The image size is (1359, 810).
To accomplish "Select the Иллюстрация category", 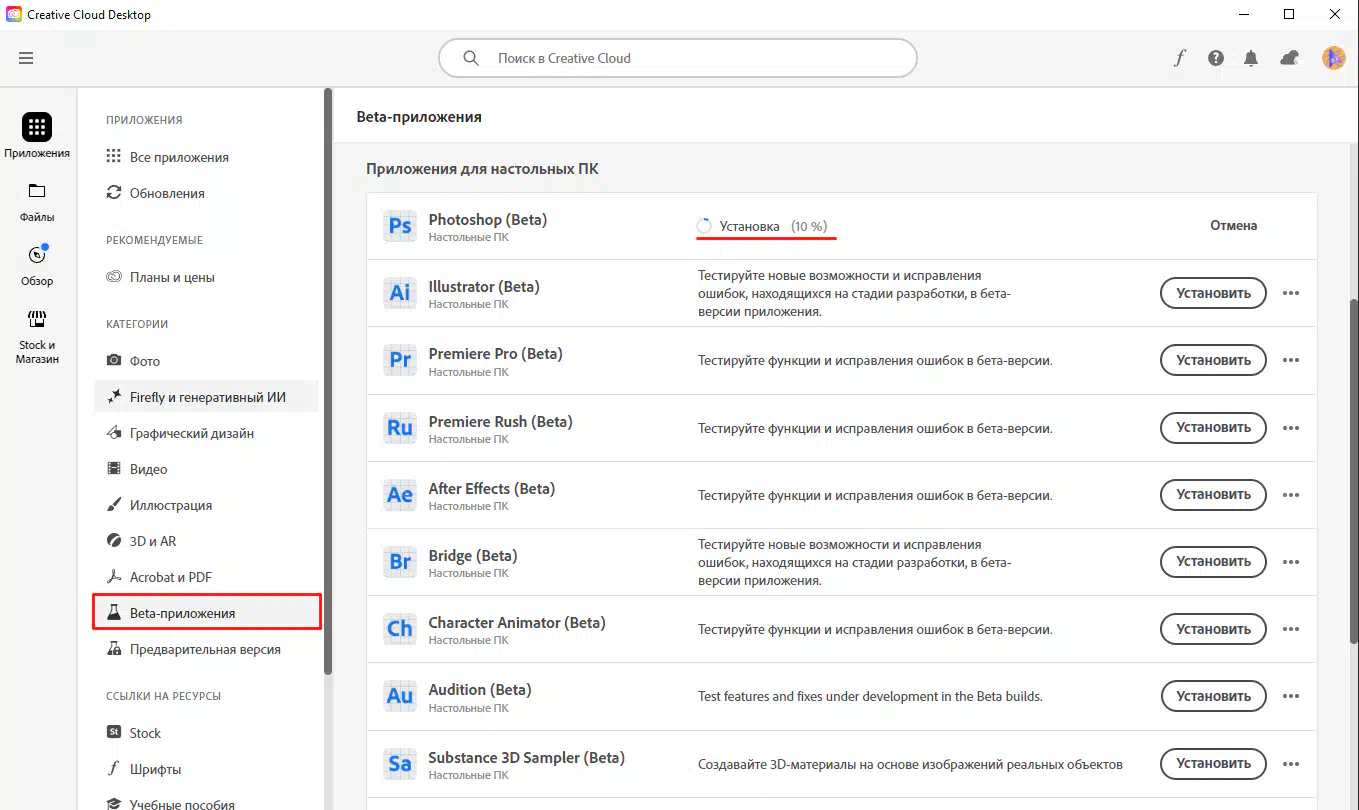I will click(x=207, y=505).
